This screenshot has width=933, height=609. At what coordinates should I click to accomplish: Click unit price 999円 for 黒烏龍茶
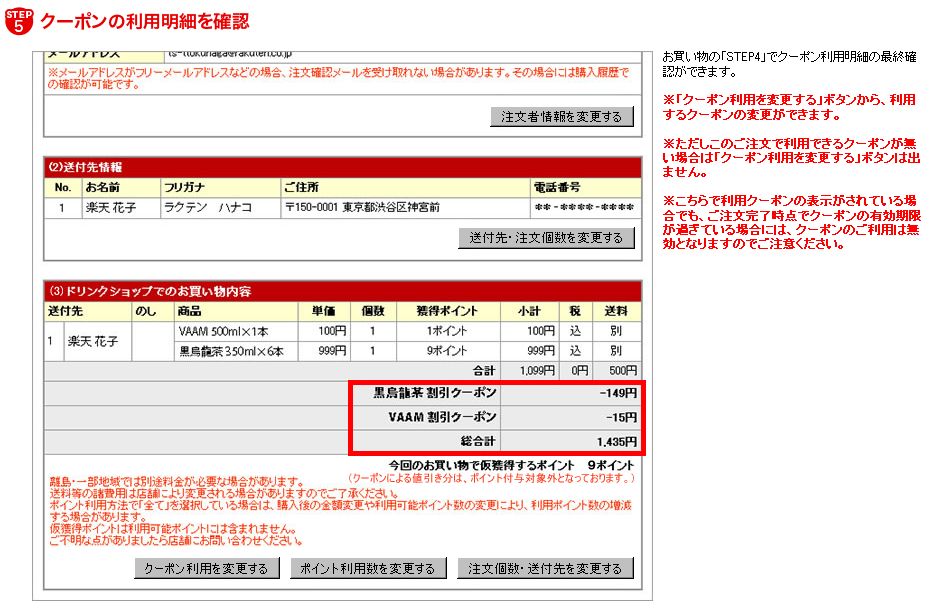coord(332,351)
